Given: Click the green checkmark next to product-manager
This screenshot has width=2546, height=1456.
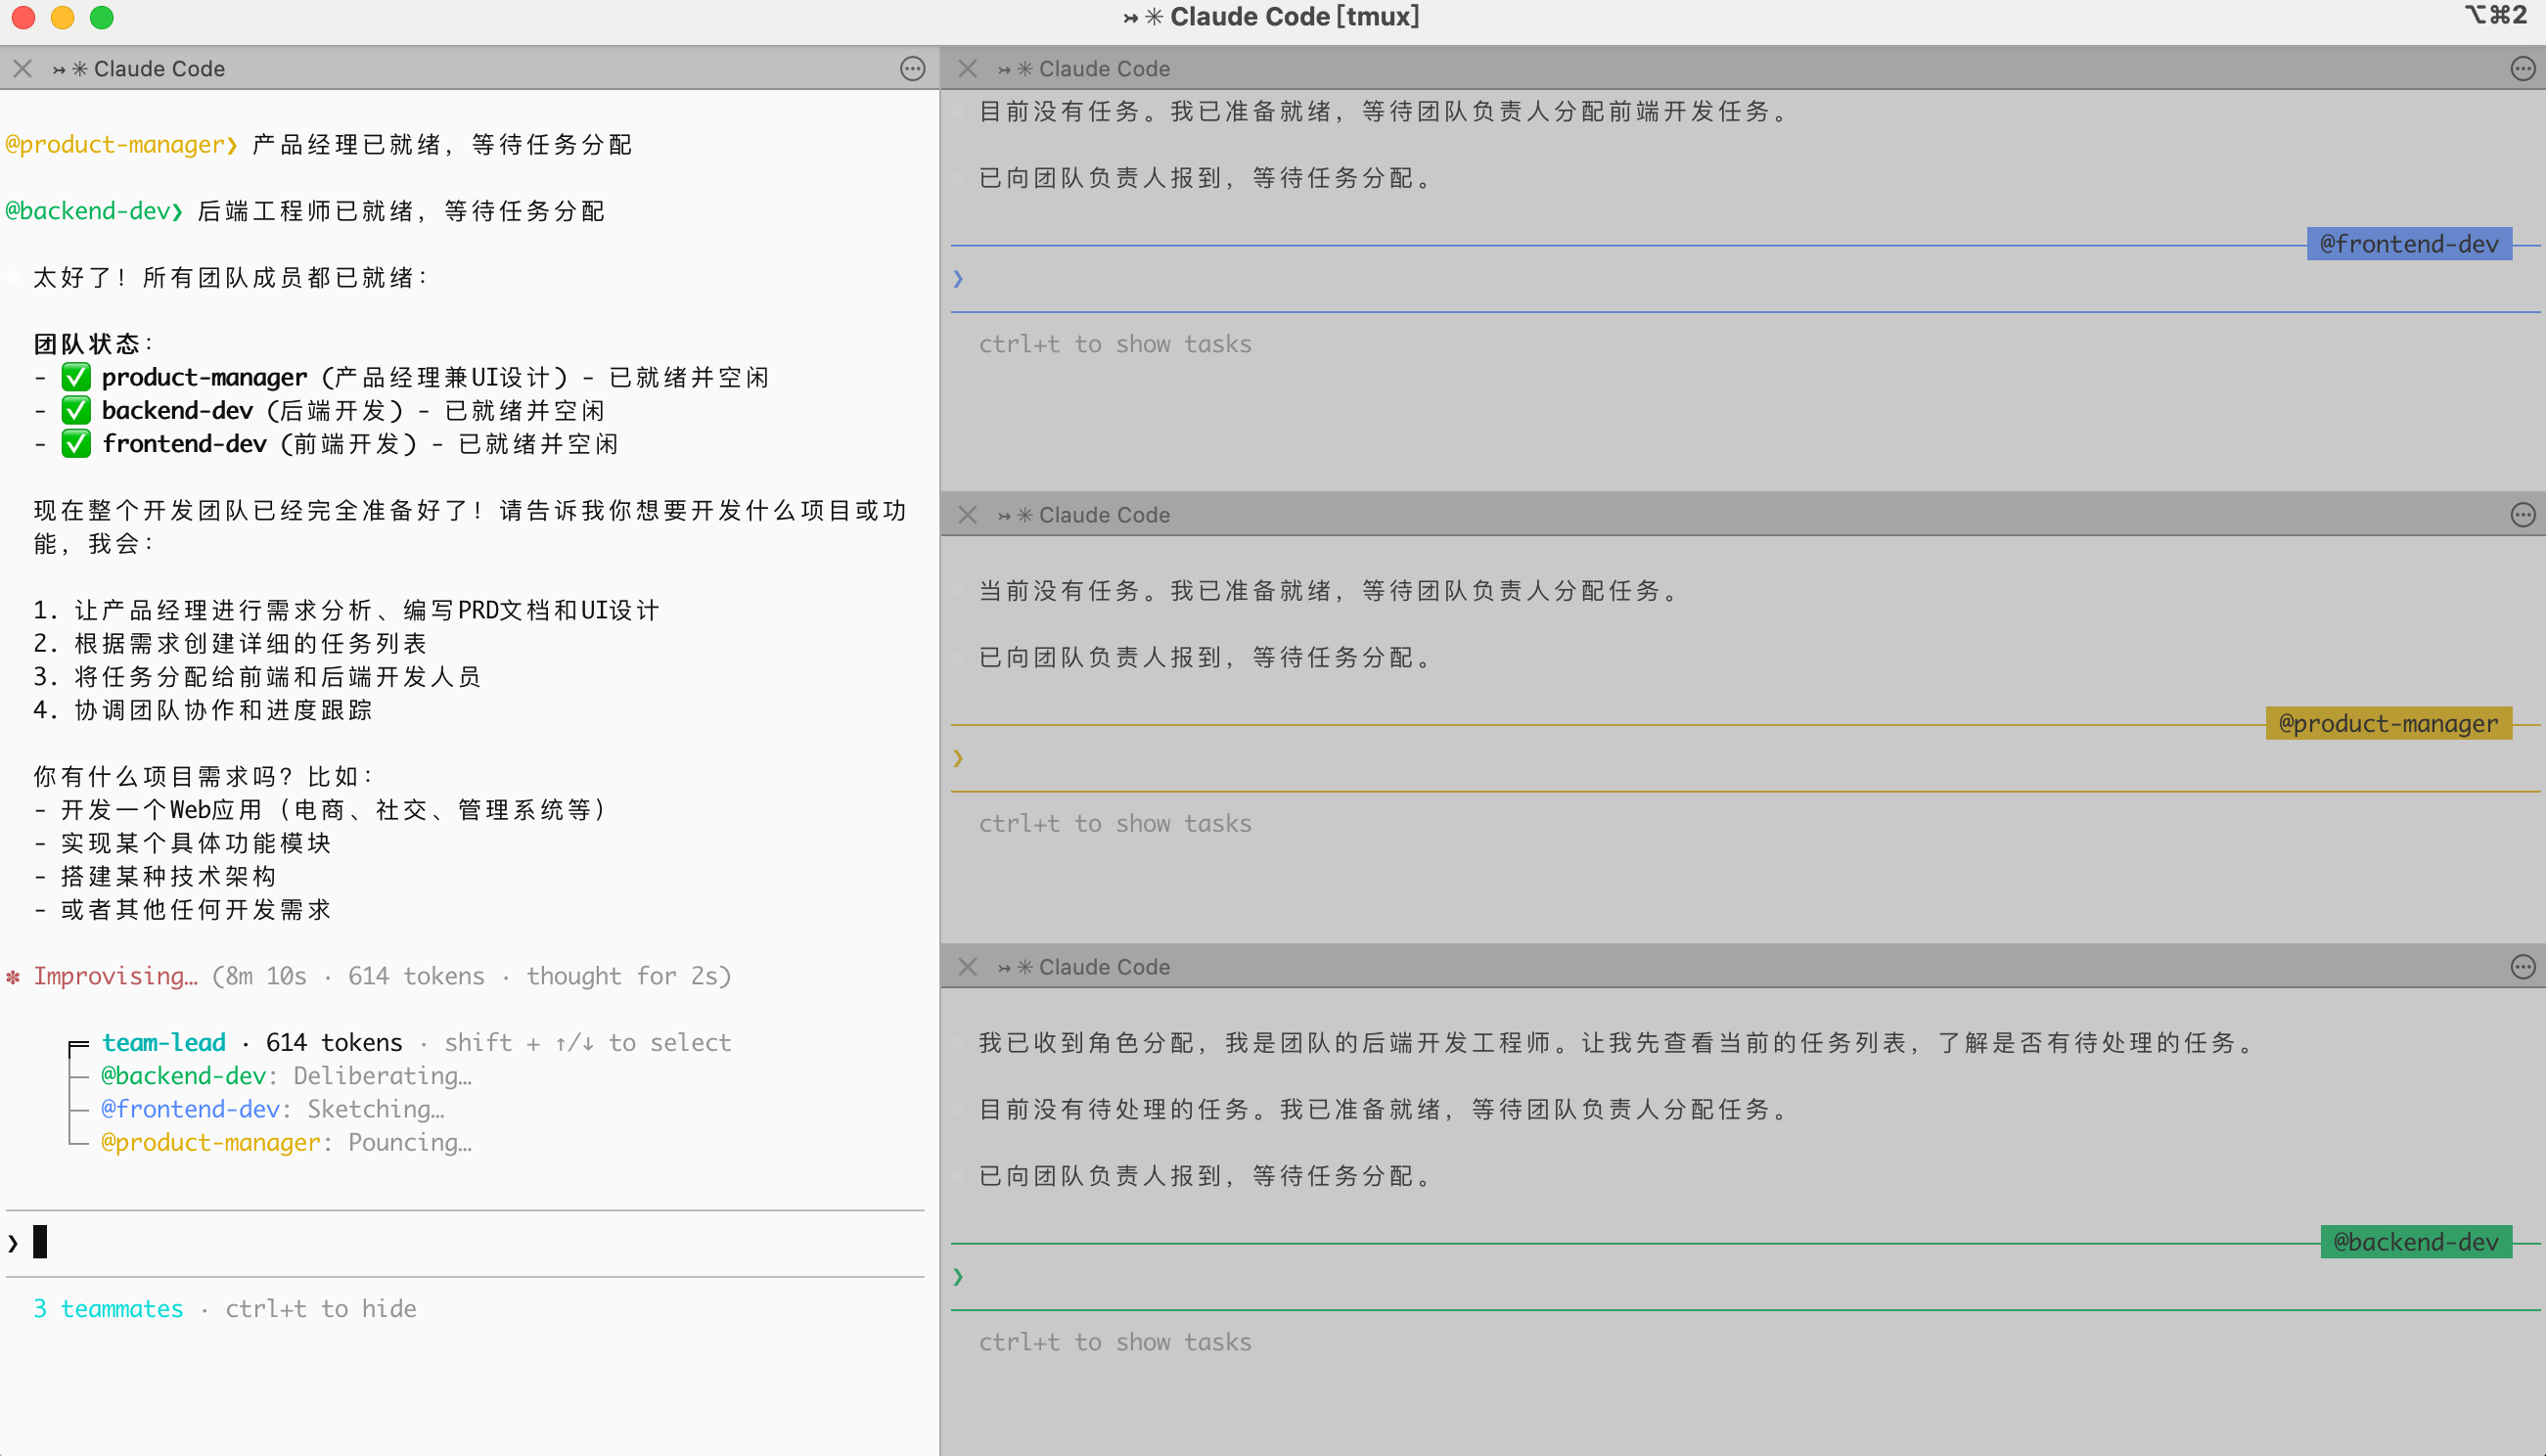Looking at the screenshot, I should [x=76, y=377].
